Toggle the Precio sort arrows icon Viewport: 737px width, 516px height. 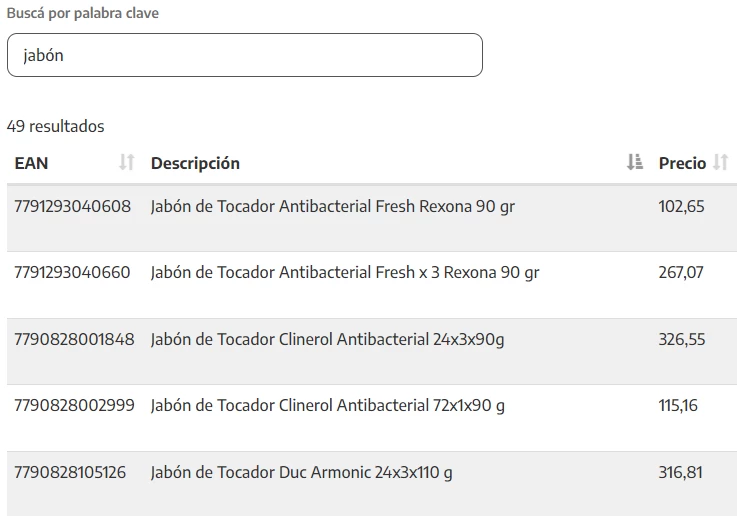pos(721,163)
